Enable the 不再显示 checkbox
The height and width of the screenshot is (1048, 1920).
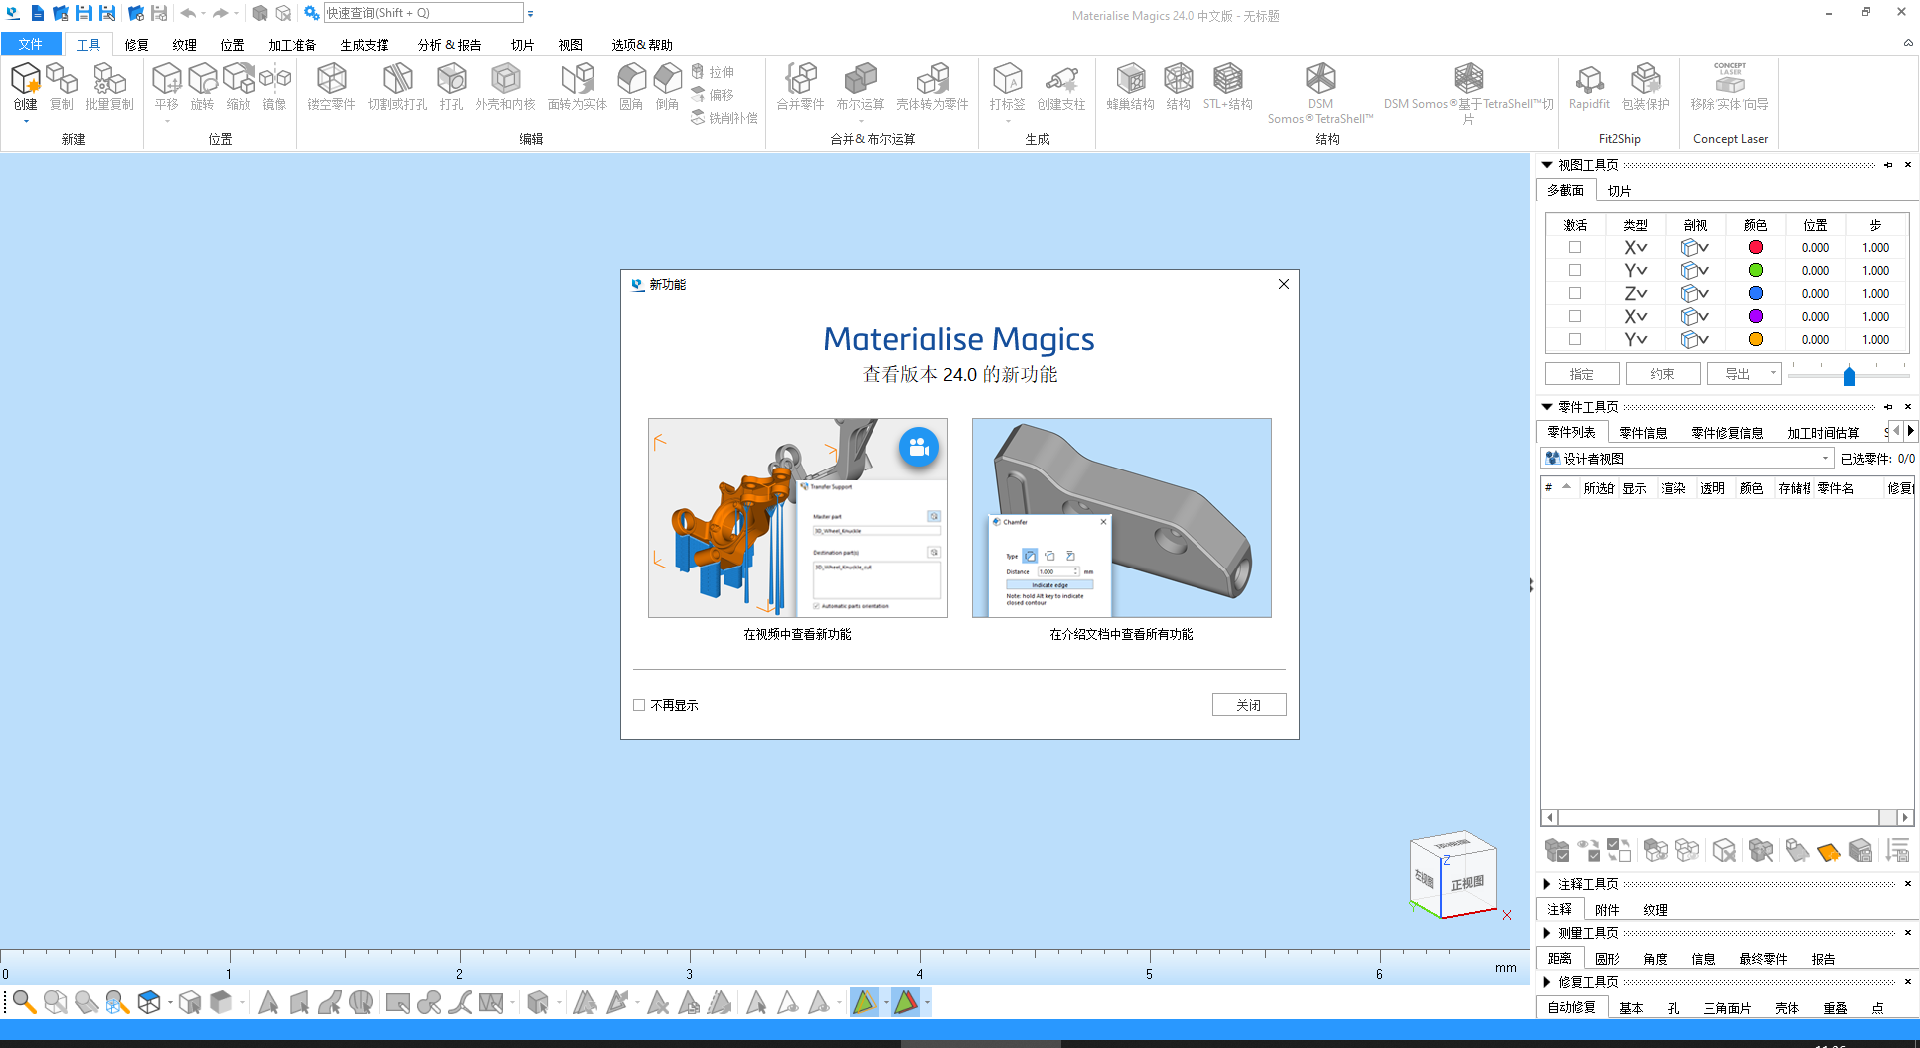(639, 705)
